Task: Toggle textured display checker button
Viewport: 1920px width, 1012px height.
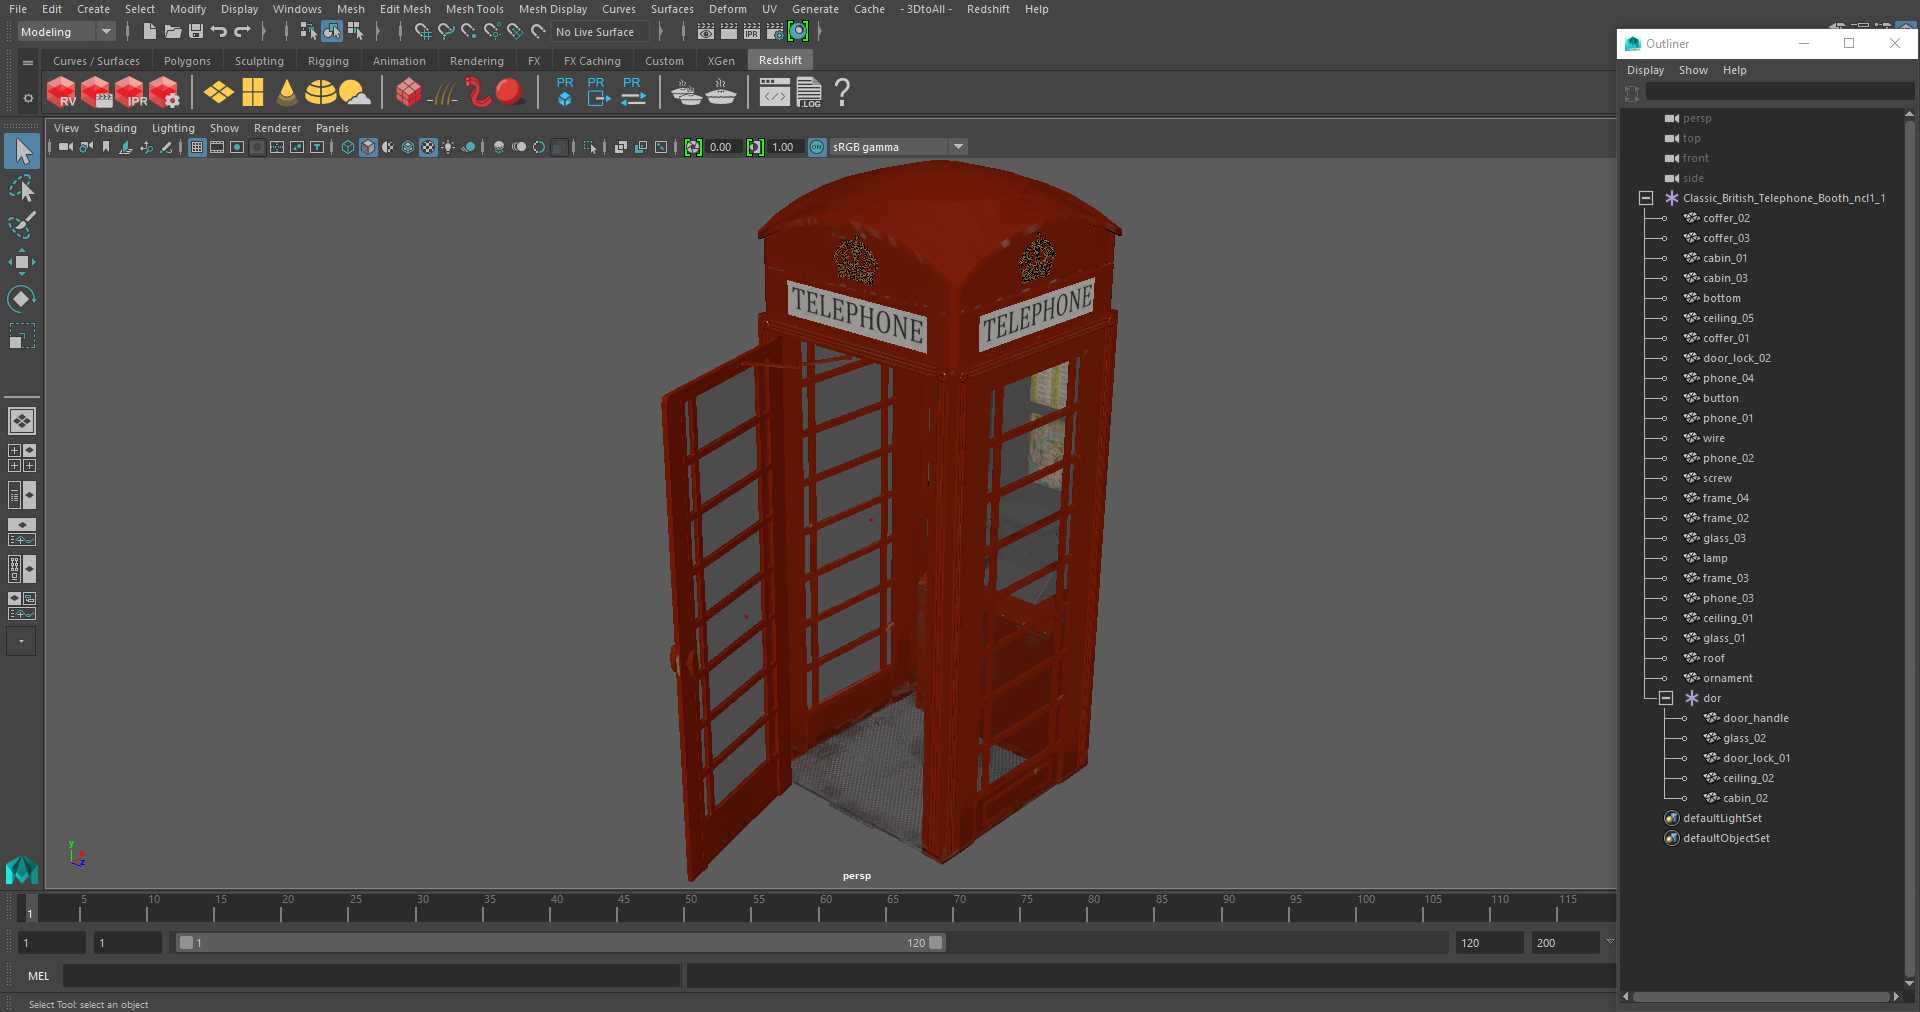Action: tap(428, 147)
